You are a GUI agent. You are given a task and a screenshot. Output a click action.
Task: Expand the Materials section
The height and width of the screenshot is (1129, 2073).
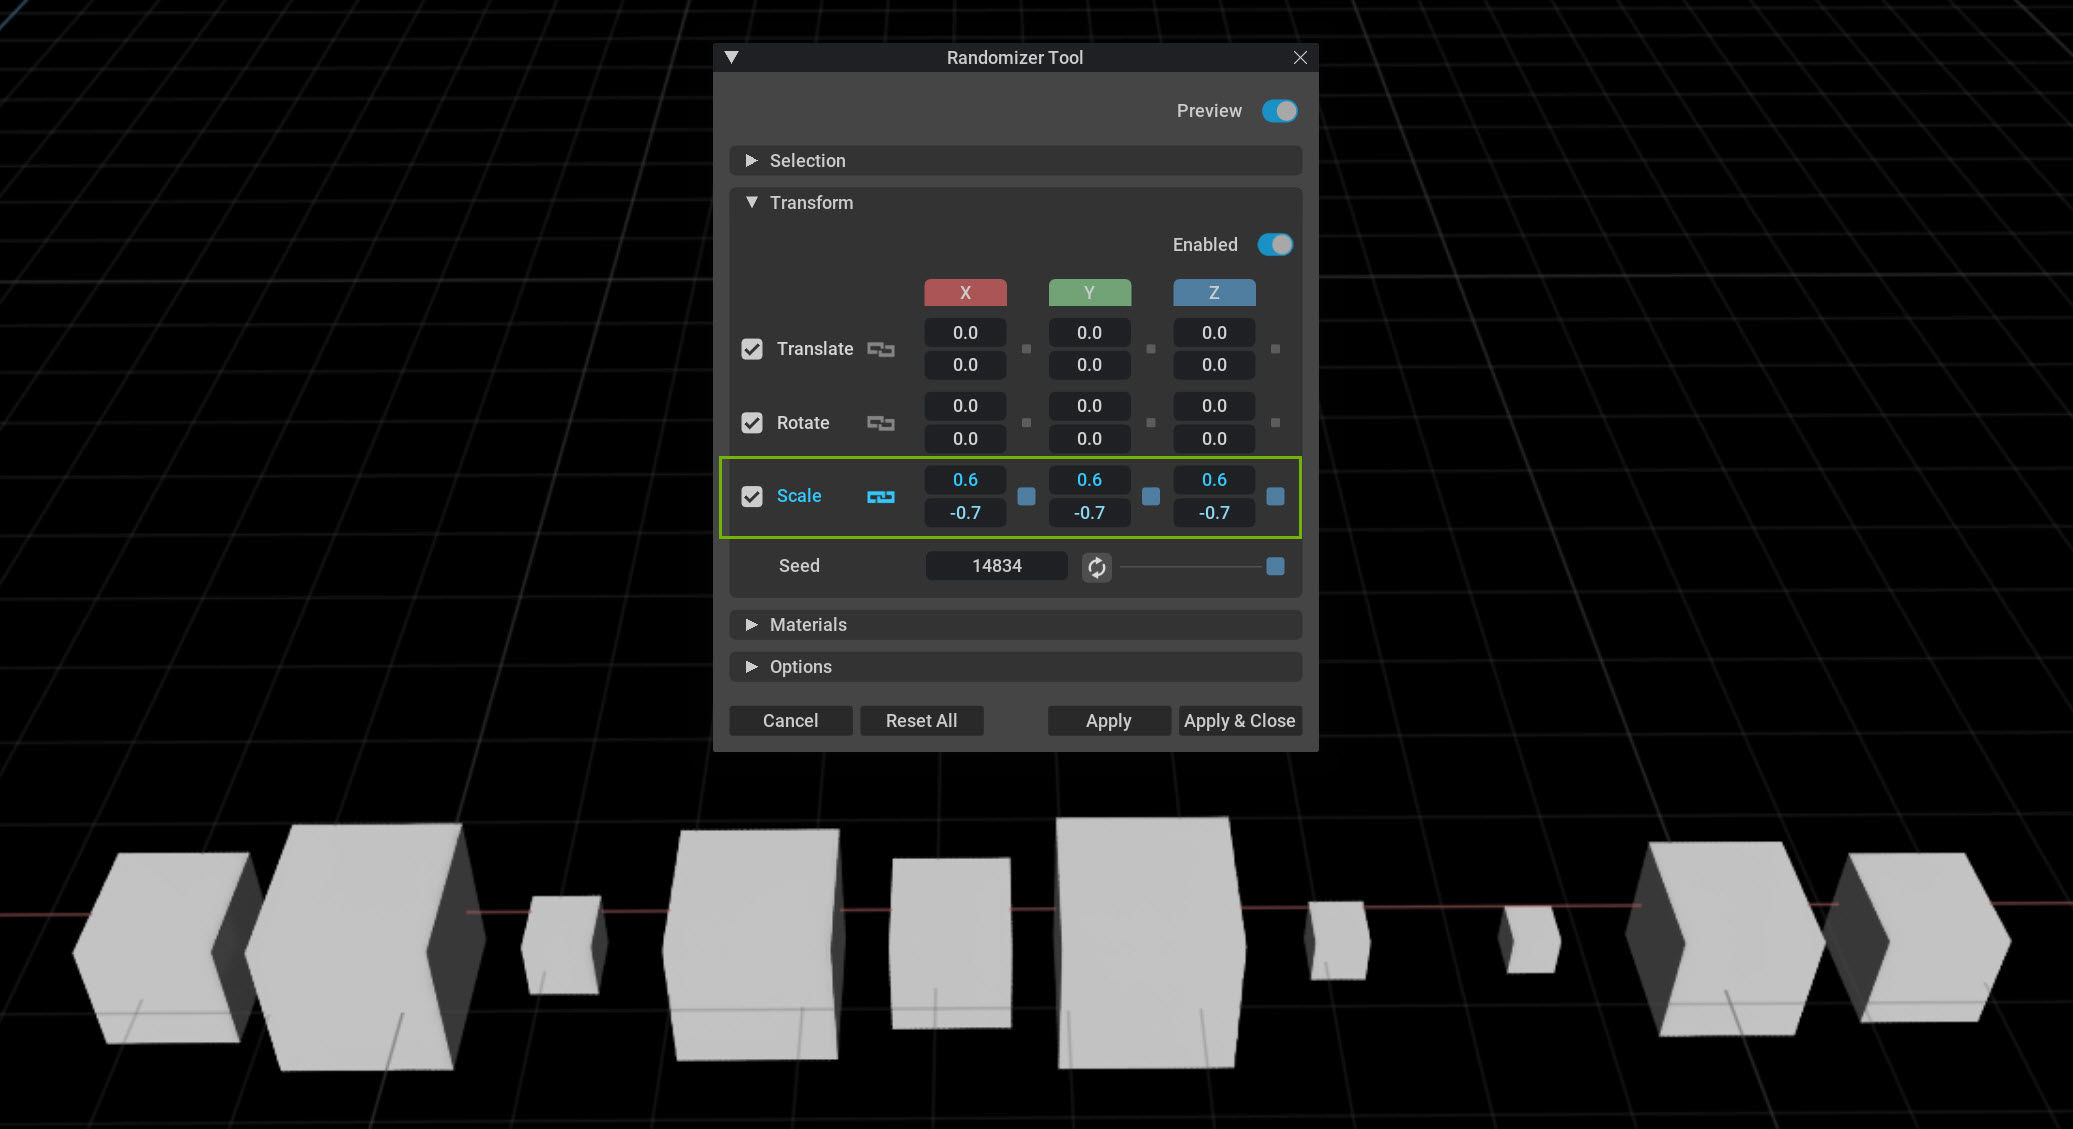click(752, 624)
